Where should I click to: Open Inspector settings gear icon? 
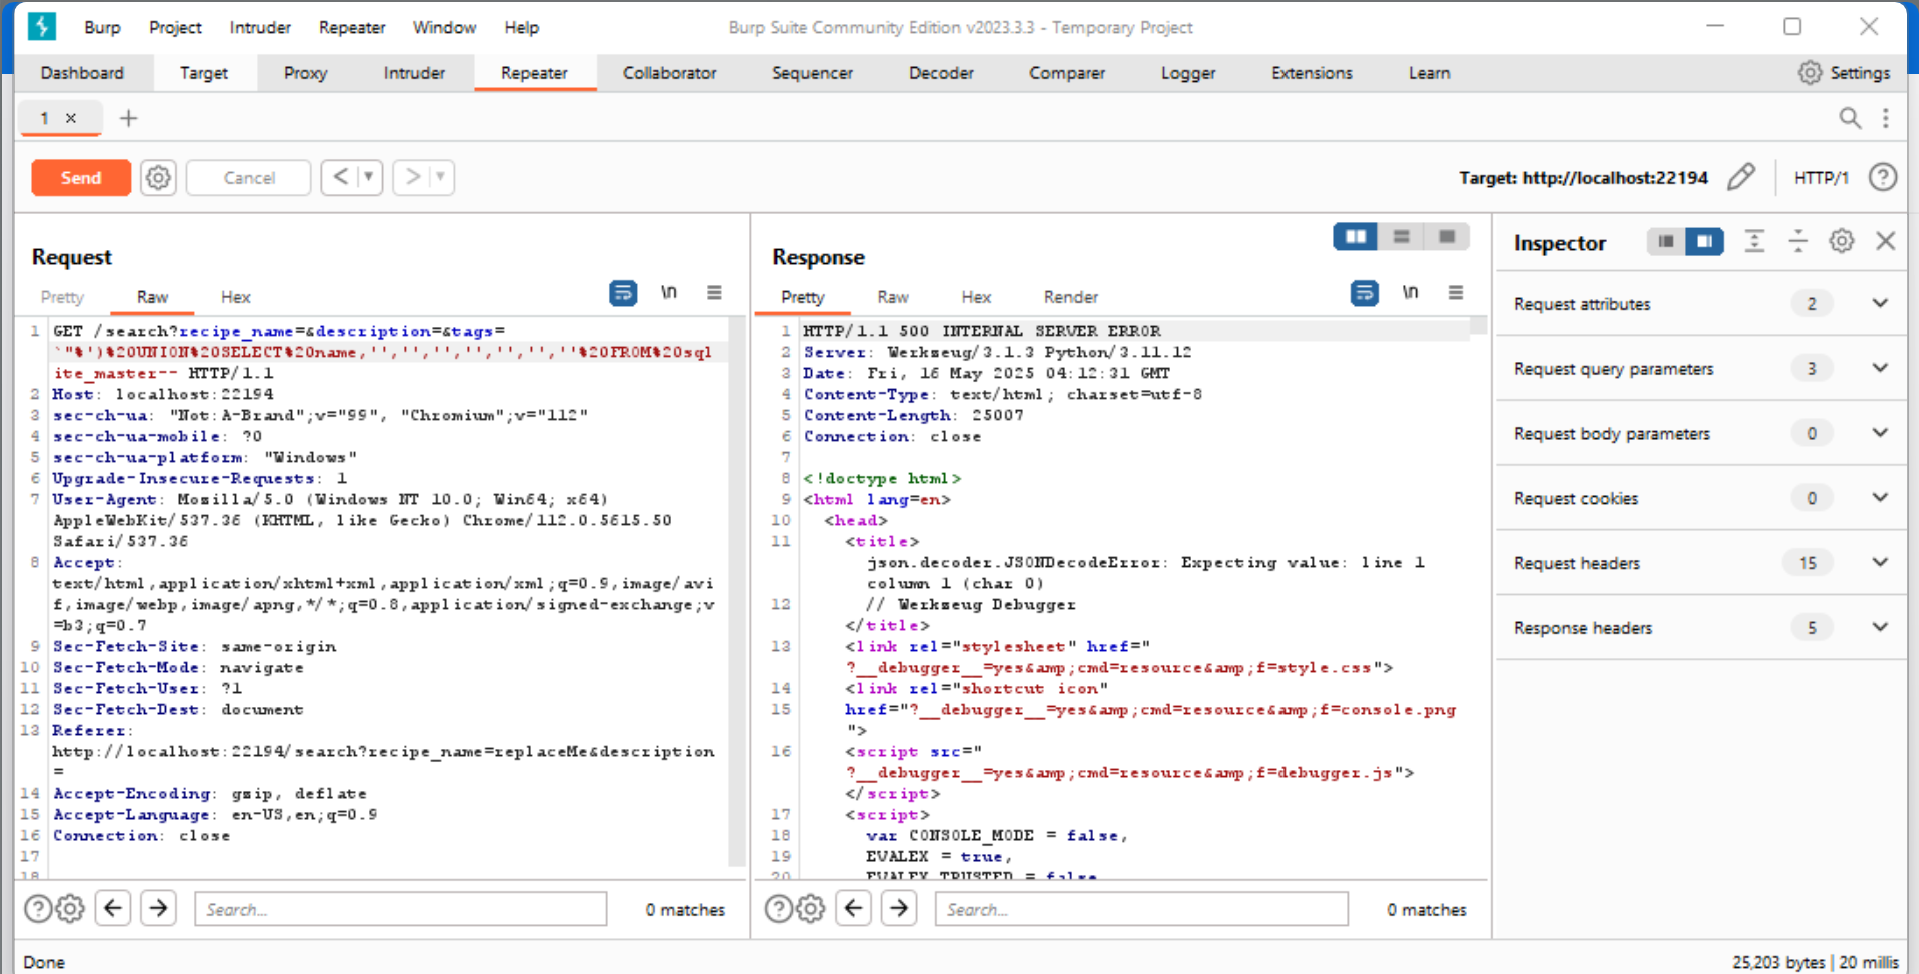1842,241
